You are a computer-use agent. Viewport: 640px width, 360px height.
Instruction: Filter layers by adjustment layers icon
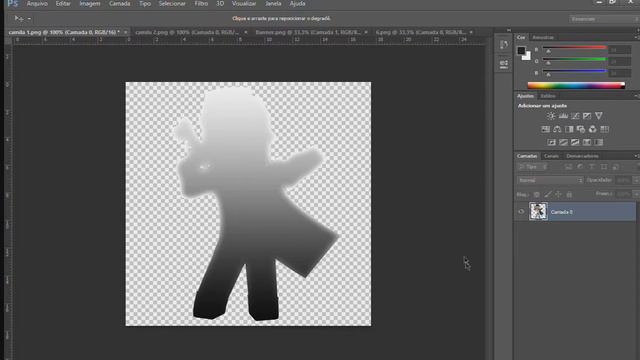[x=580, y=167]
